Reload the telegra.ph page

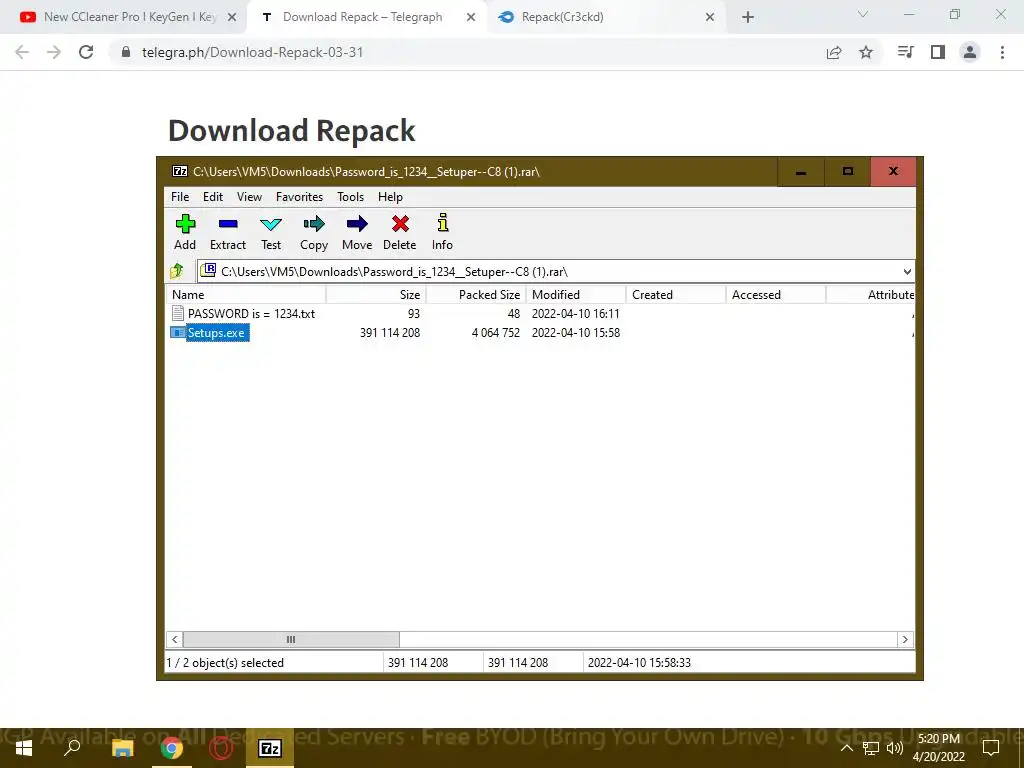point(86,52)
